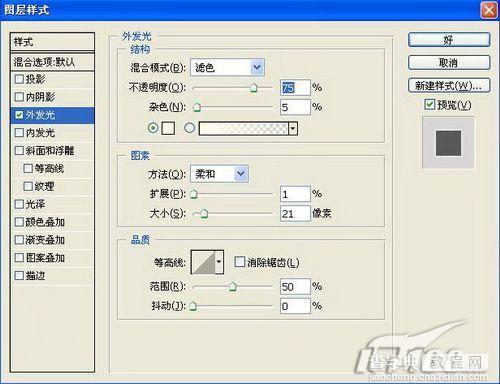Open the contour picker arrow beside 等高线
The width and height of the screenshot is (500, 384).
tap(219, 262)
